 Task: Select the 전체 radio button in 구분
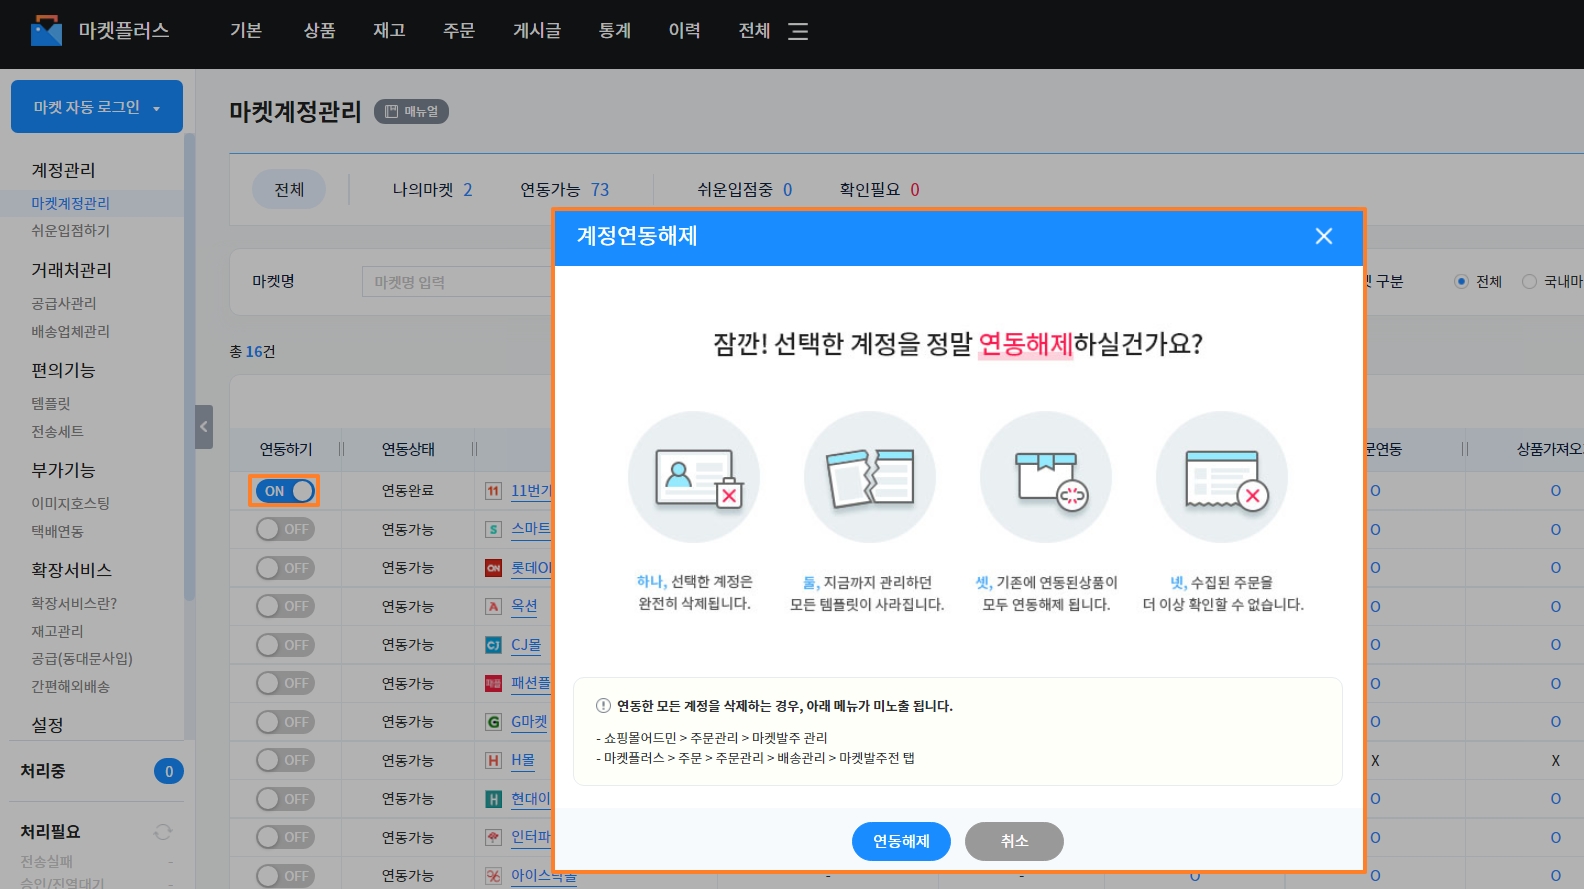click(1461, 282)
